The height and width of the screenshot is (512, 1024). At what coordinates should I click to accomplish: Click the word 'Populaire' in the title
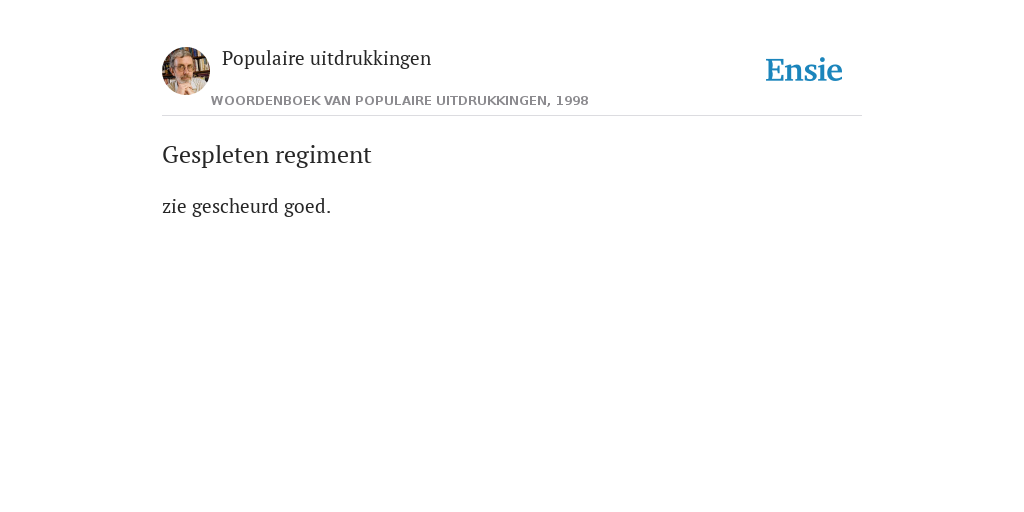coord(263,59)
